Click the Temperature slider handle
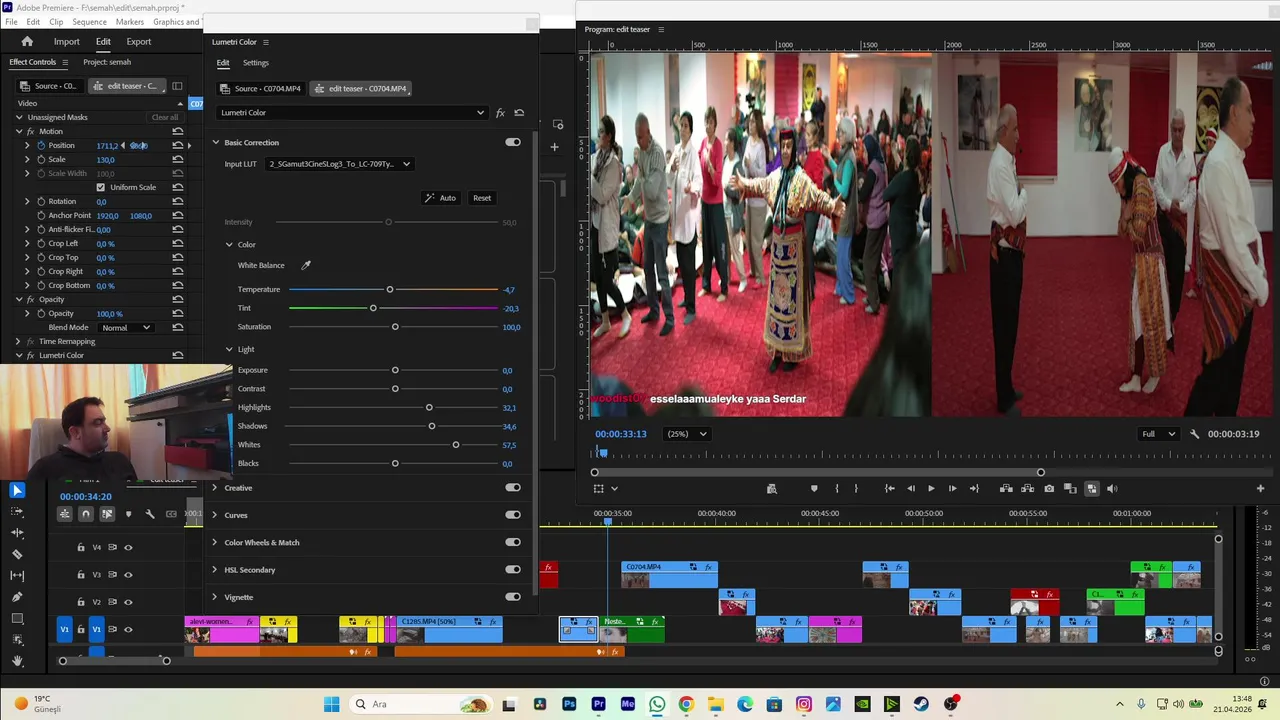 pyautogui.click(x=390, y=290)
